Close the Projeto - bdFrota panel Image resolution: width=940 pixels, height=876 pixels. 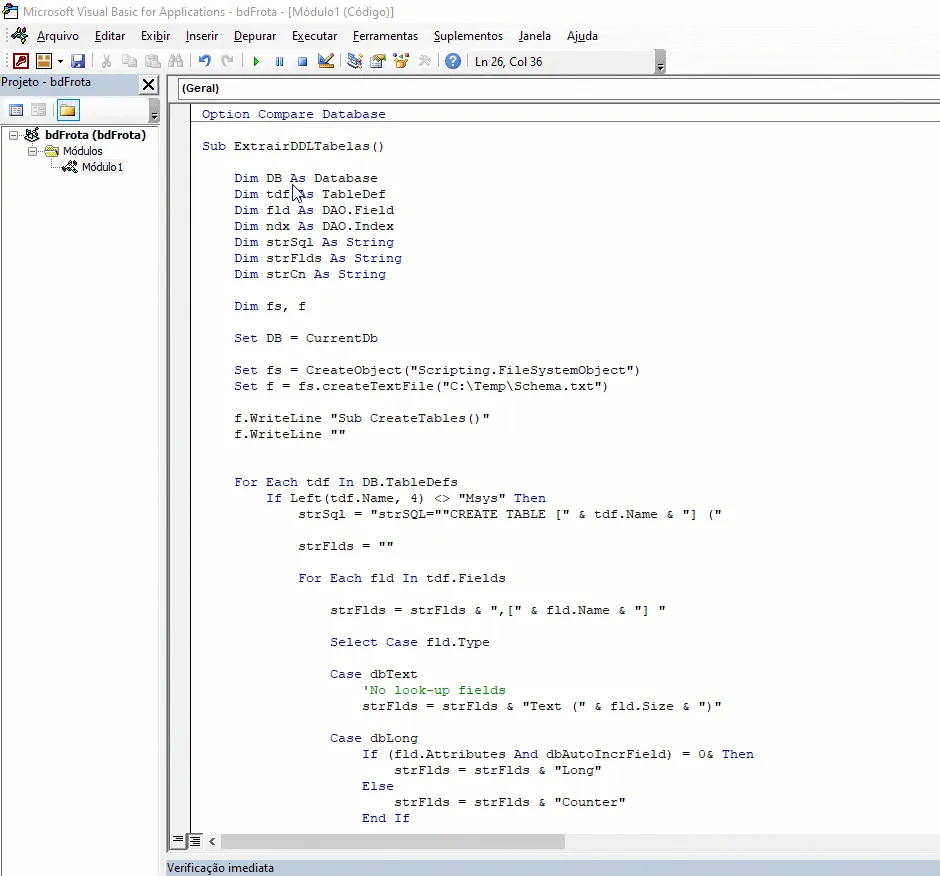[x=149, y=85]
